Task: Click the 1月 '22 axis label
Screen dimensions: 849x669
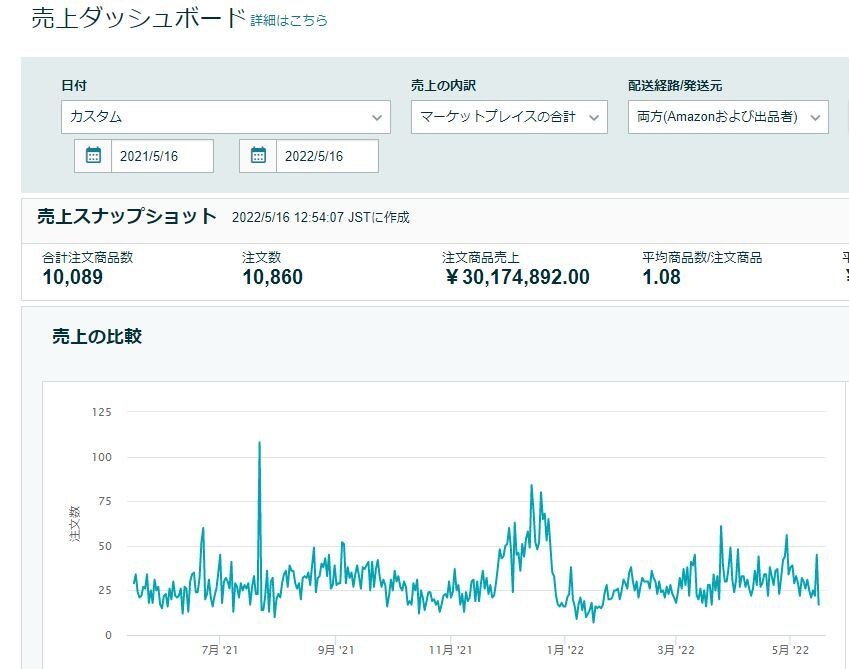Action: point(565,650)
